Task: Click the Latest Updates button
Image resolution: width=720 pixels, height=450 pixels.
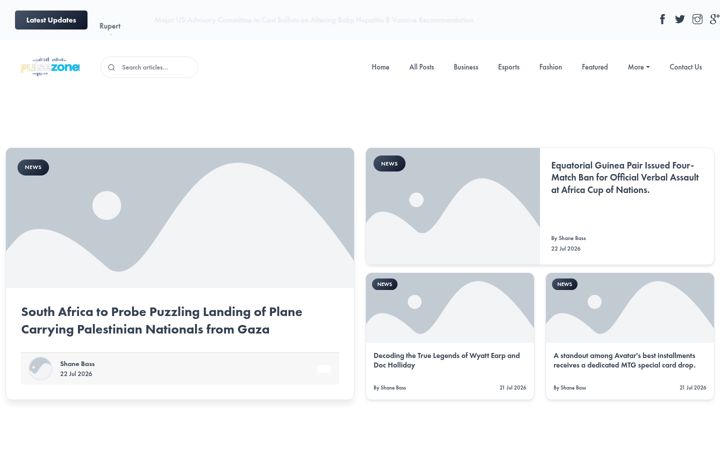Action: click(x=51, y=20)
